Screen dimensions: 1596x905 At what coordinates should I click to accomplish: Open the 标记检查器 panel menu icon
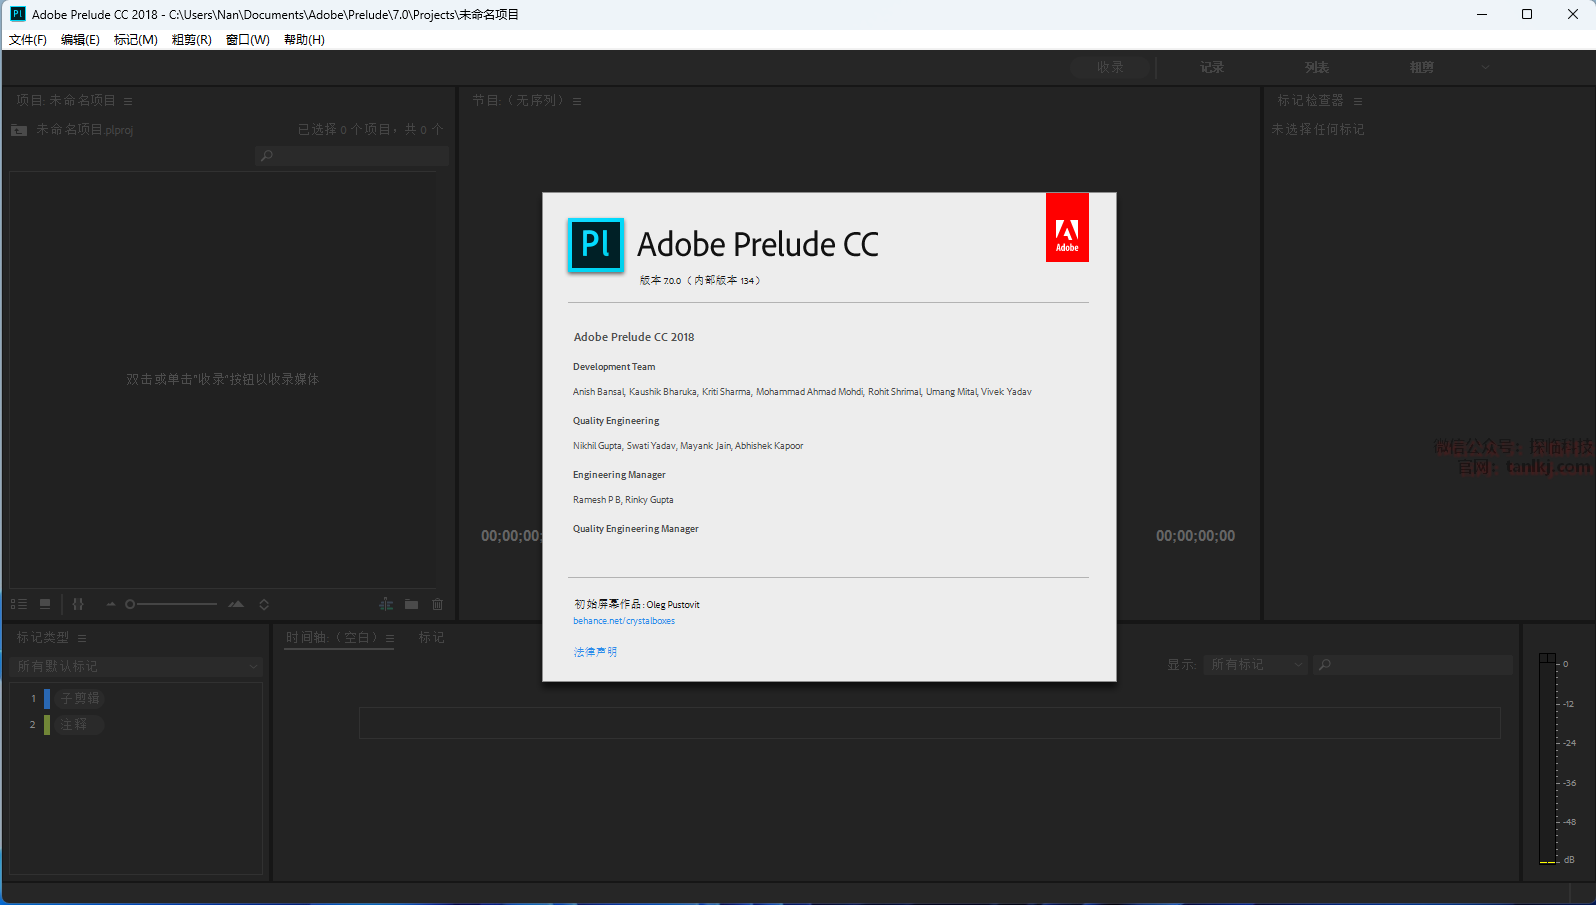pyautogui.click(x=1358, y=101)
